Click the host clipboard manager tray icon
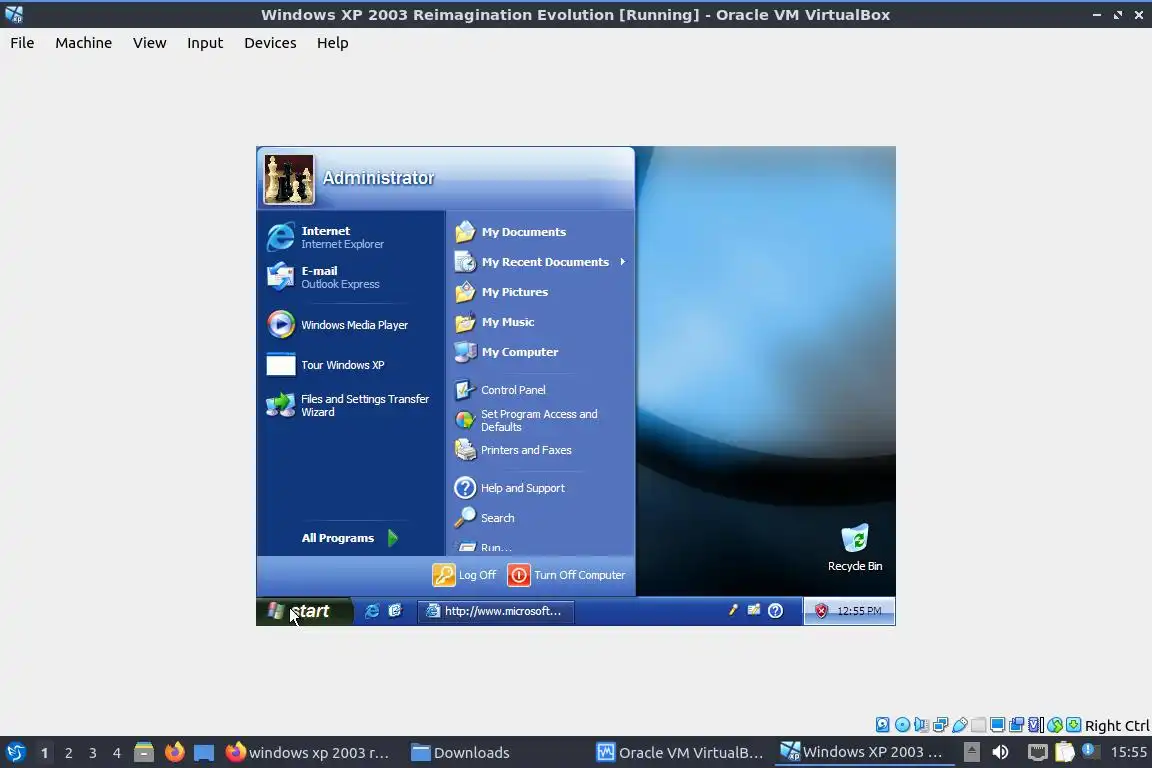The image size is (1152, 768). coord(1065,752)
